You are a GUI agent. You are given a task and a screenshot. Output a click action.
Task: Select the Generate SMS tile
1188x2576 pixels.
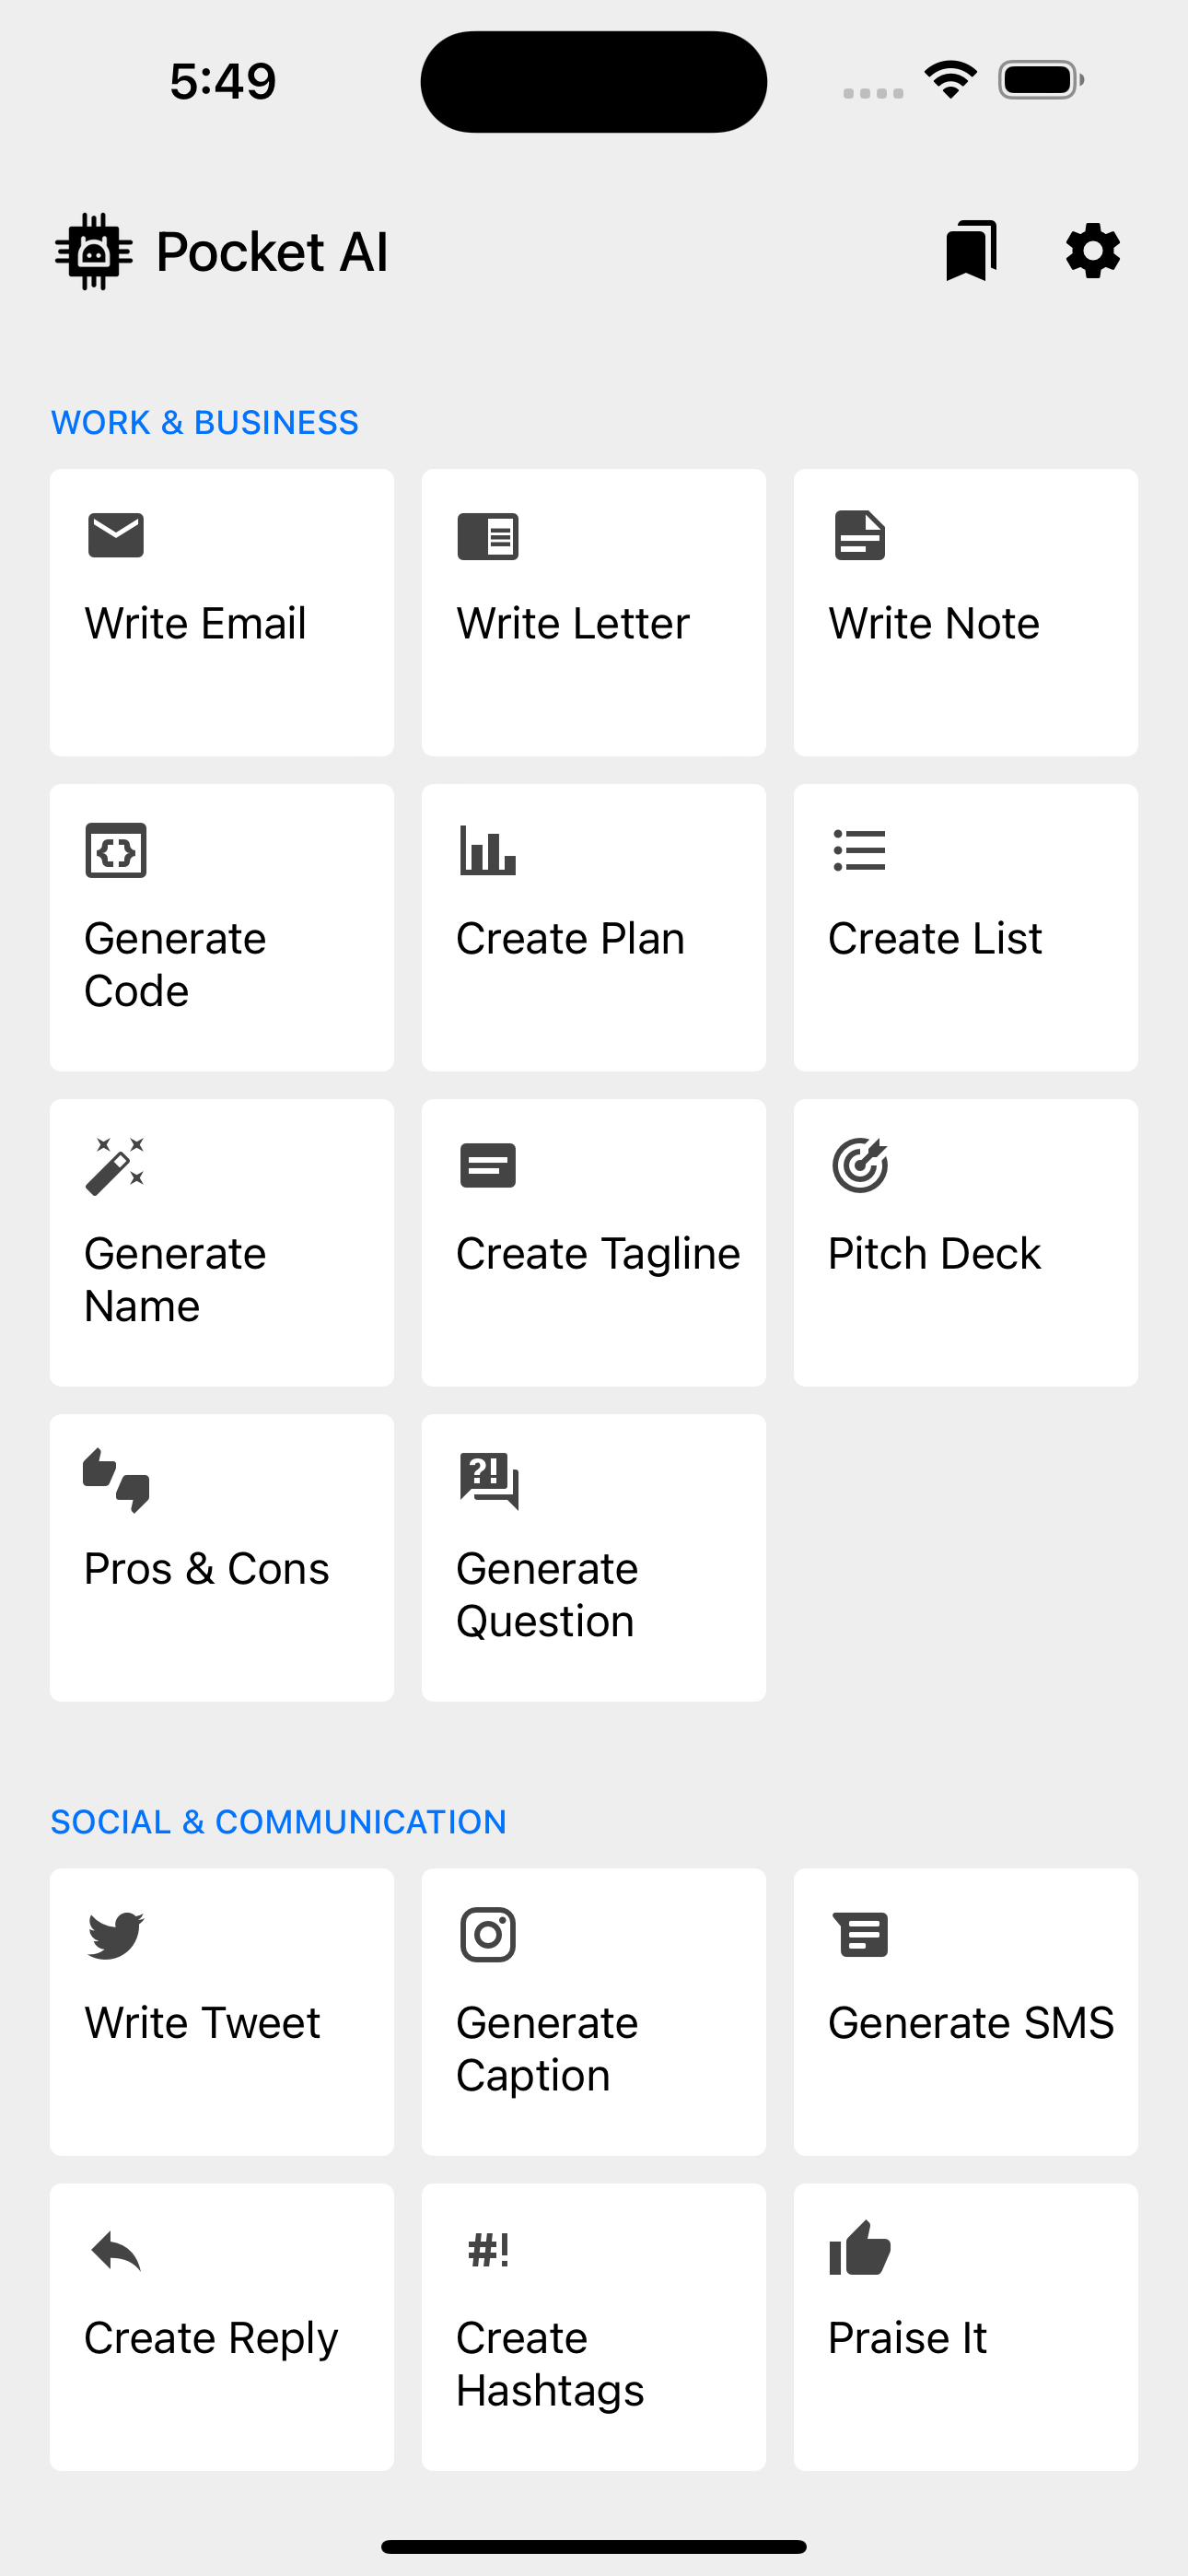click(966, 2012)
